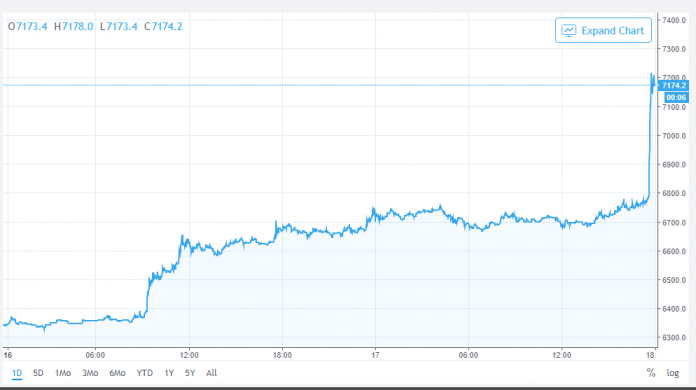Screen dimensions: 696x390
Task: Select the 5D time range
Action: tap(38, 373)
